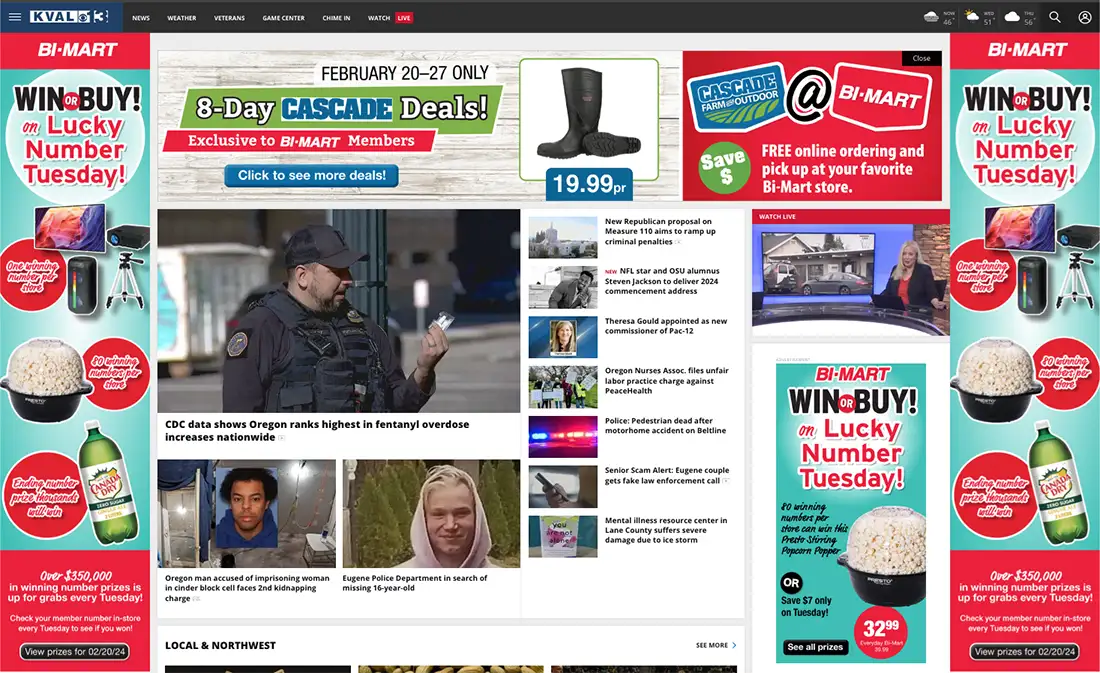This screenshot has width=1100, height=673.
Task: Click the police lights thumbnail
Action: tap(563, 437)
